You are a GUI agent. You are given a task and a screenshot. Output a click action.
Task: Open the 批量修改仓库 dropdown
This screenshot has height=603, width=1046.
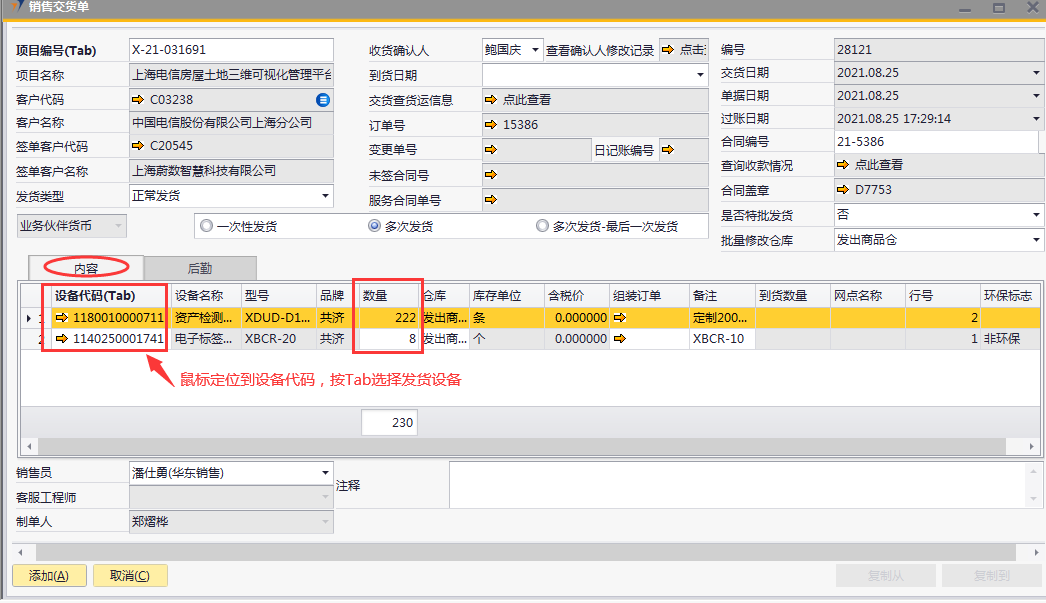pos(1036,240)
